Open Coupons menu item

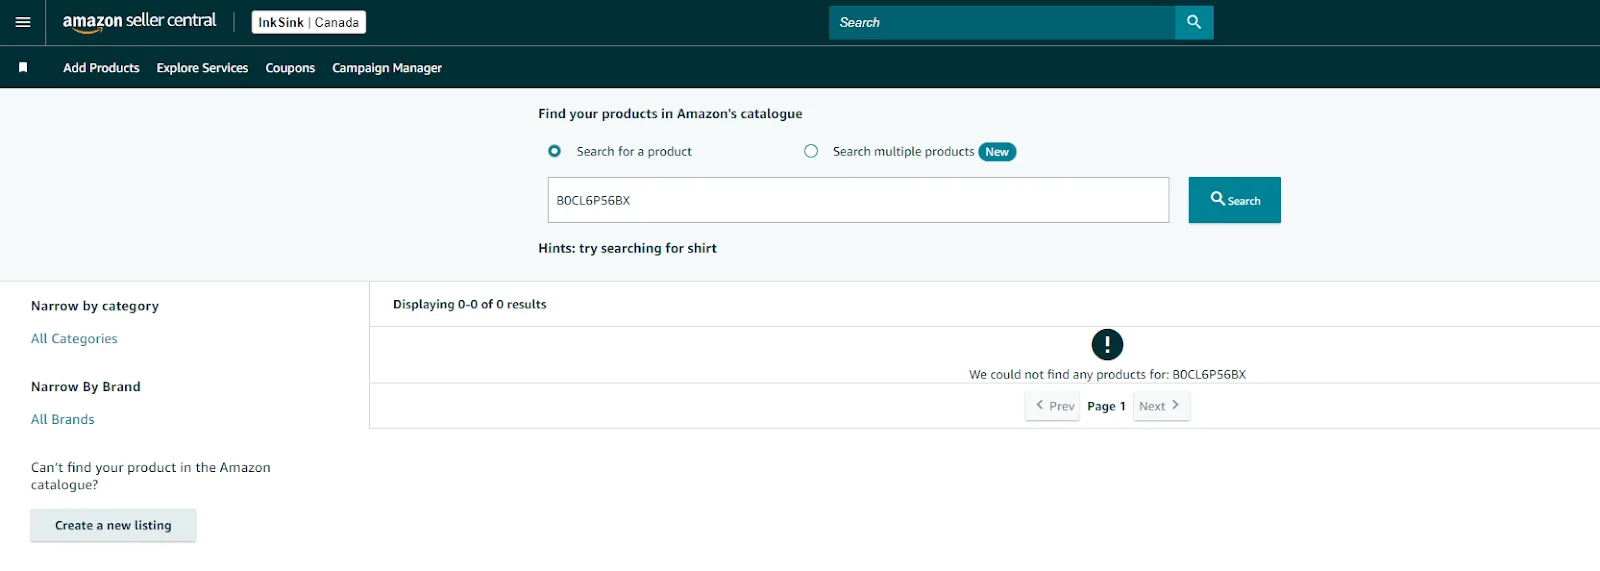point(290,68)
